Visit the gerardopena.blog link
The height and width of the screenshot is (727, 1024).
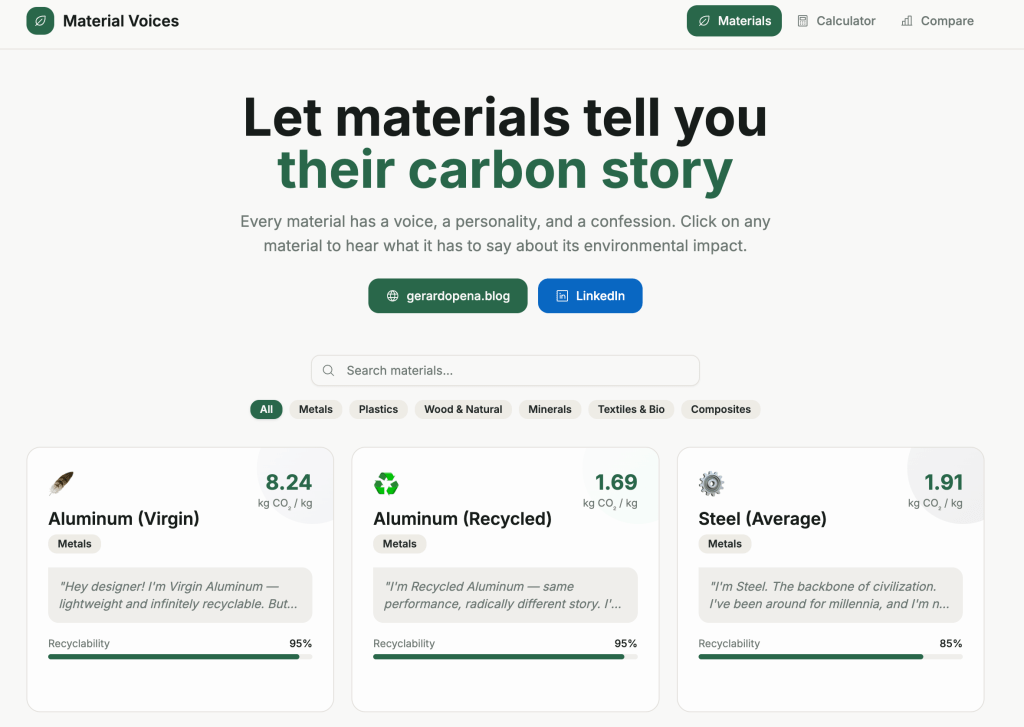point(447,296)
